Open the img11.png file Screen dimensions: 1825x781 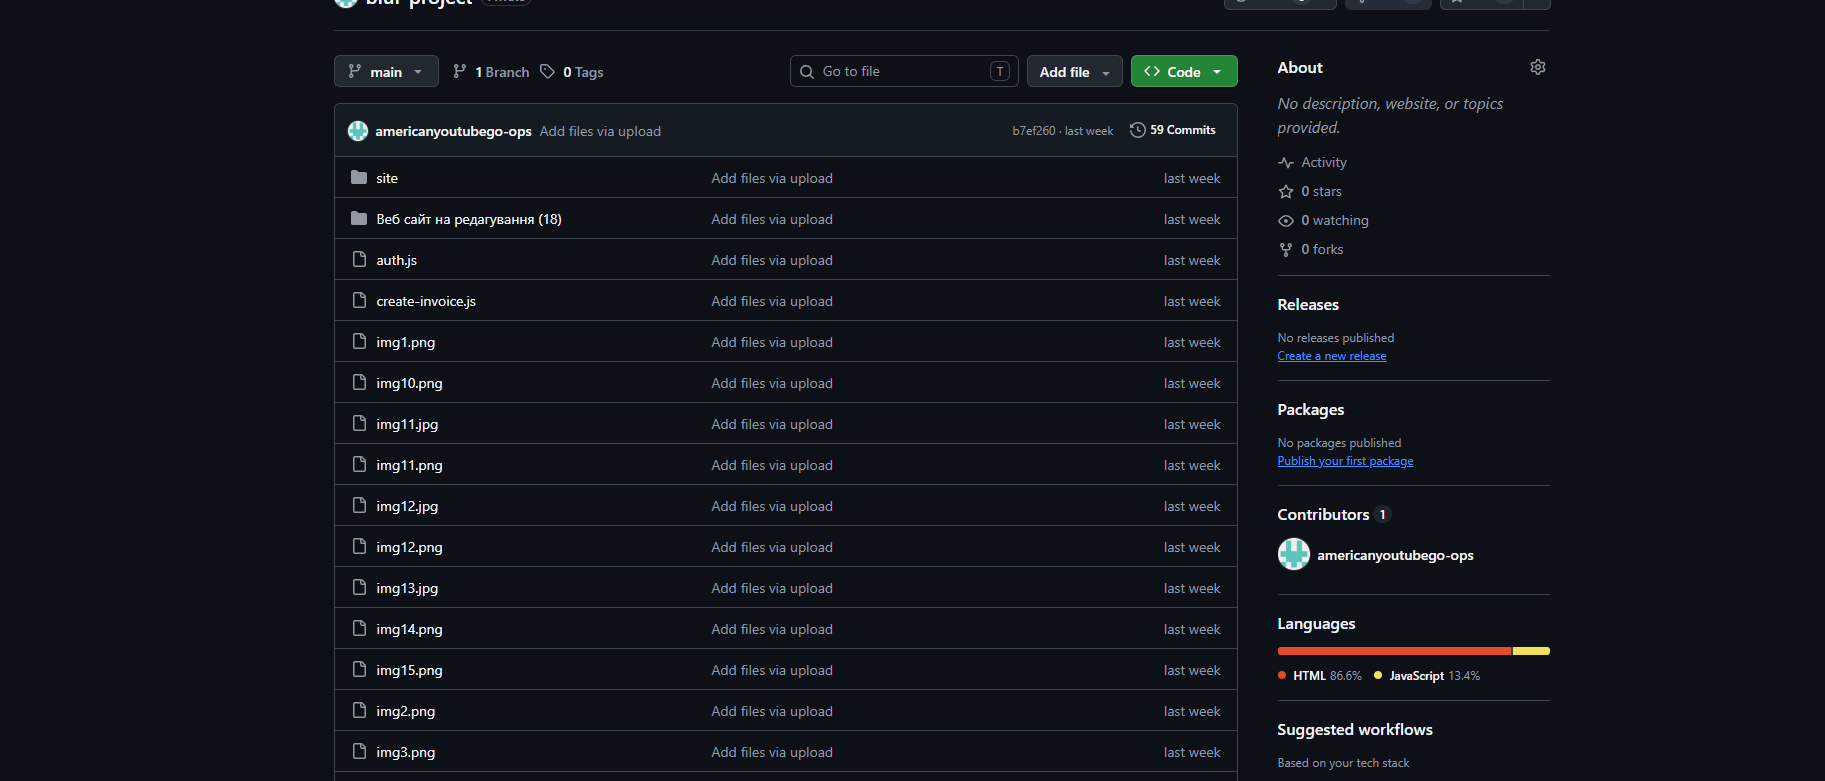[409, 465]
